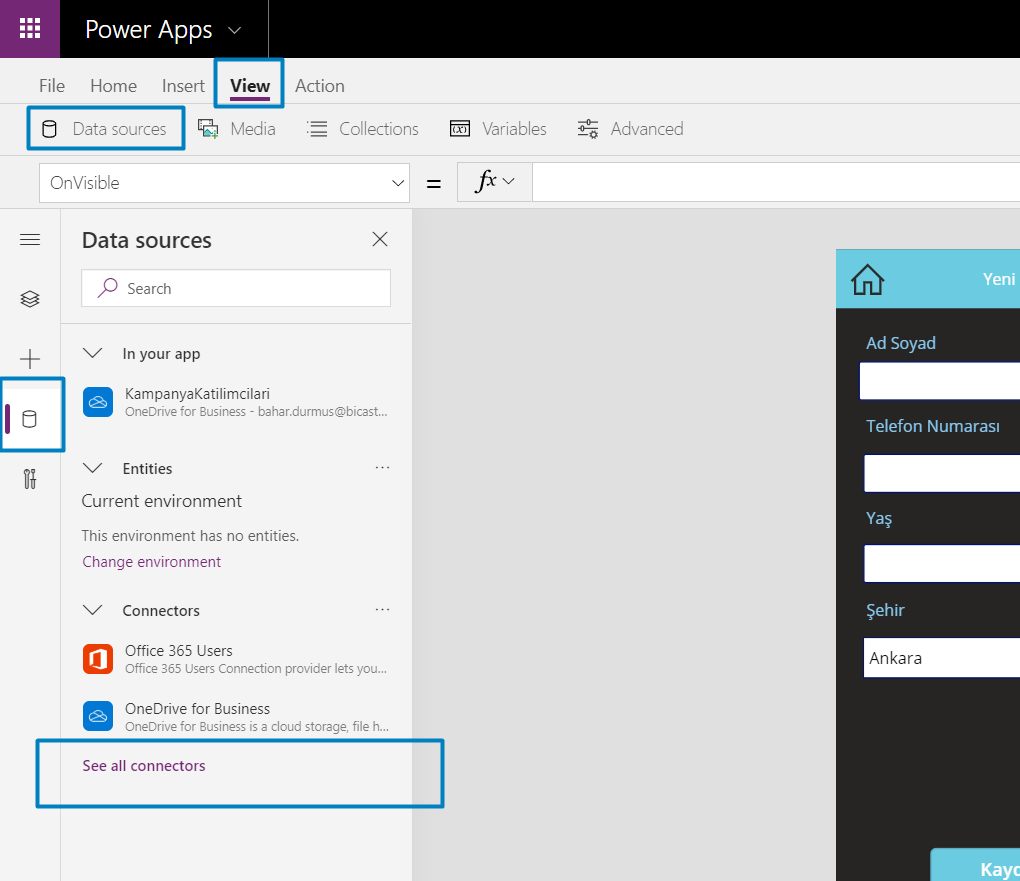Open the hamburger menu in left rail
The width and height of the screenshot is (1020, 881).
click(x=30, y=240)
